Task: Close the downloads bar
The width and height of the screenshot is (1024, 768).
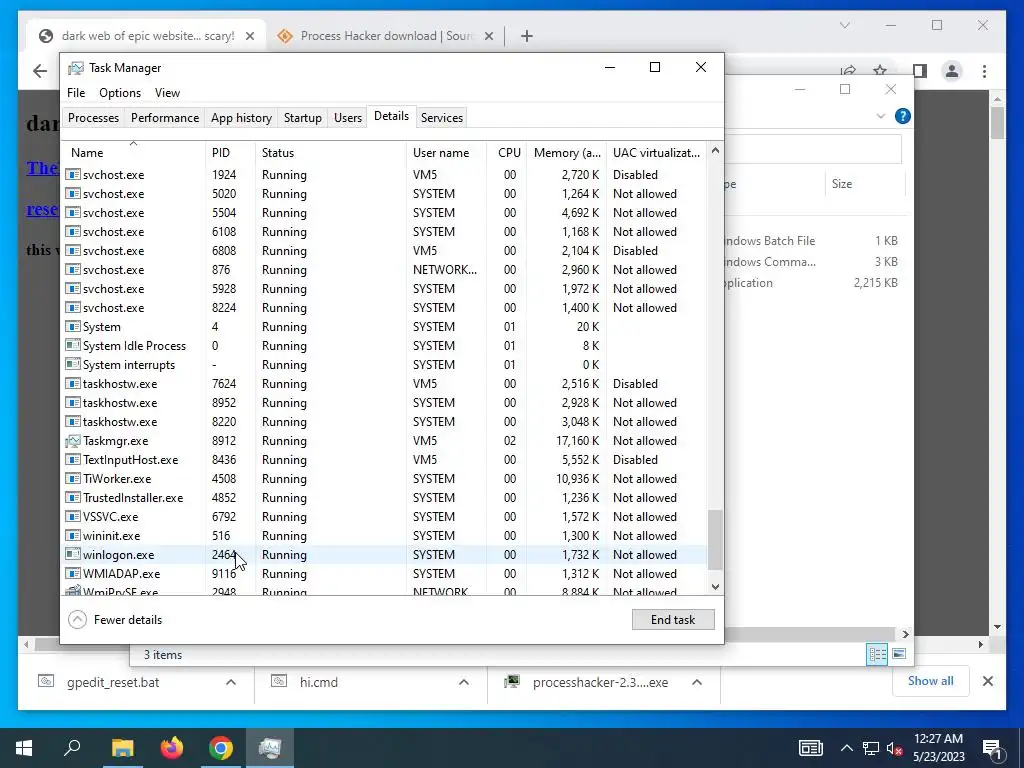Action: 987,681
